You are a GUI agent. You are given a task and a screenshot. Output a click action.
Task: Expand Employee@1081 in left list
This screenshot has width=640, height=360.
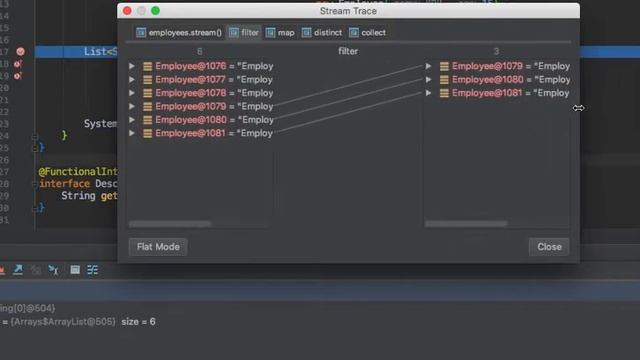point(132,133)
